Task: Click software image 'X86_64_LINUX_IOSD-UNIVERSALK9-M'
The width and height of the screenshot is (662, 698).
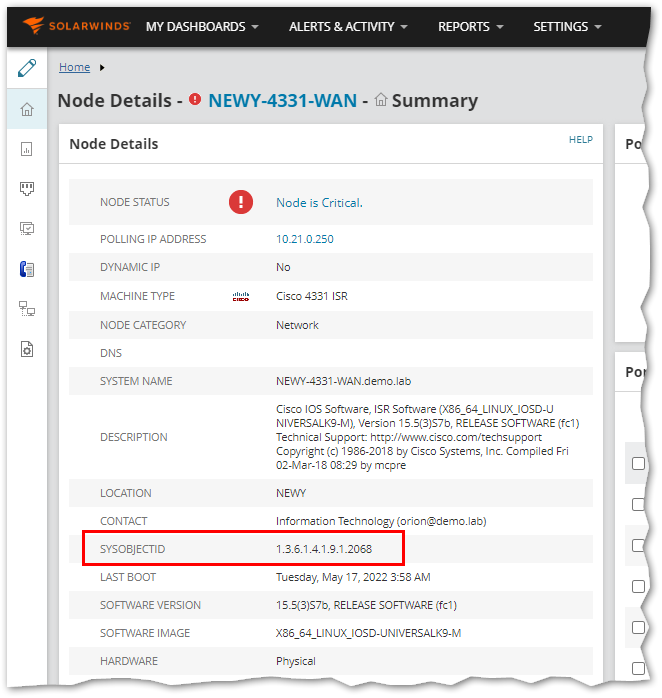Action: pos(368,633)
